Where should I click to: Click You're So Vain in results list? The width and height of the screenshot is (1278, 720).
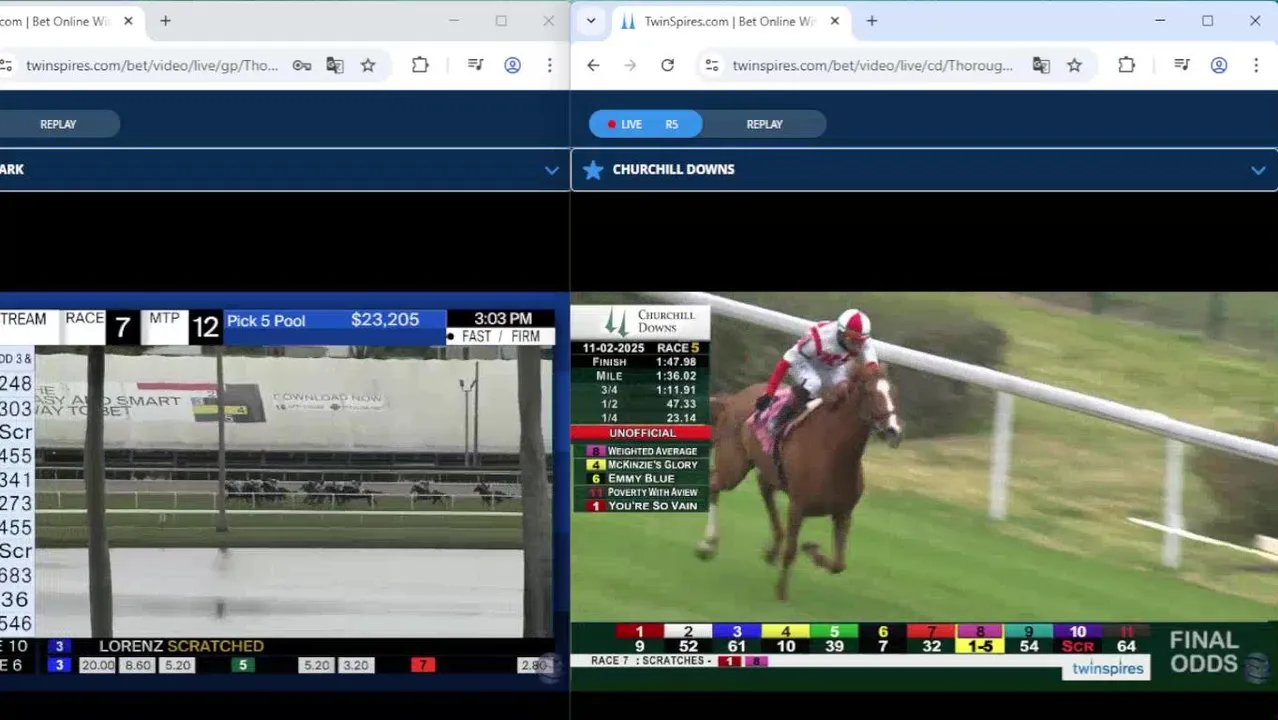tap(652, 506)
